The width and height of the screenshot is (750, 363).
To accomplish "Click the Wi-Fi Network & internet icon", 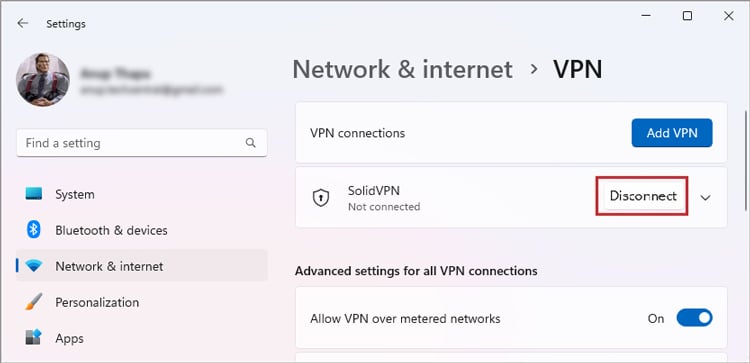I will (33, 266).
